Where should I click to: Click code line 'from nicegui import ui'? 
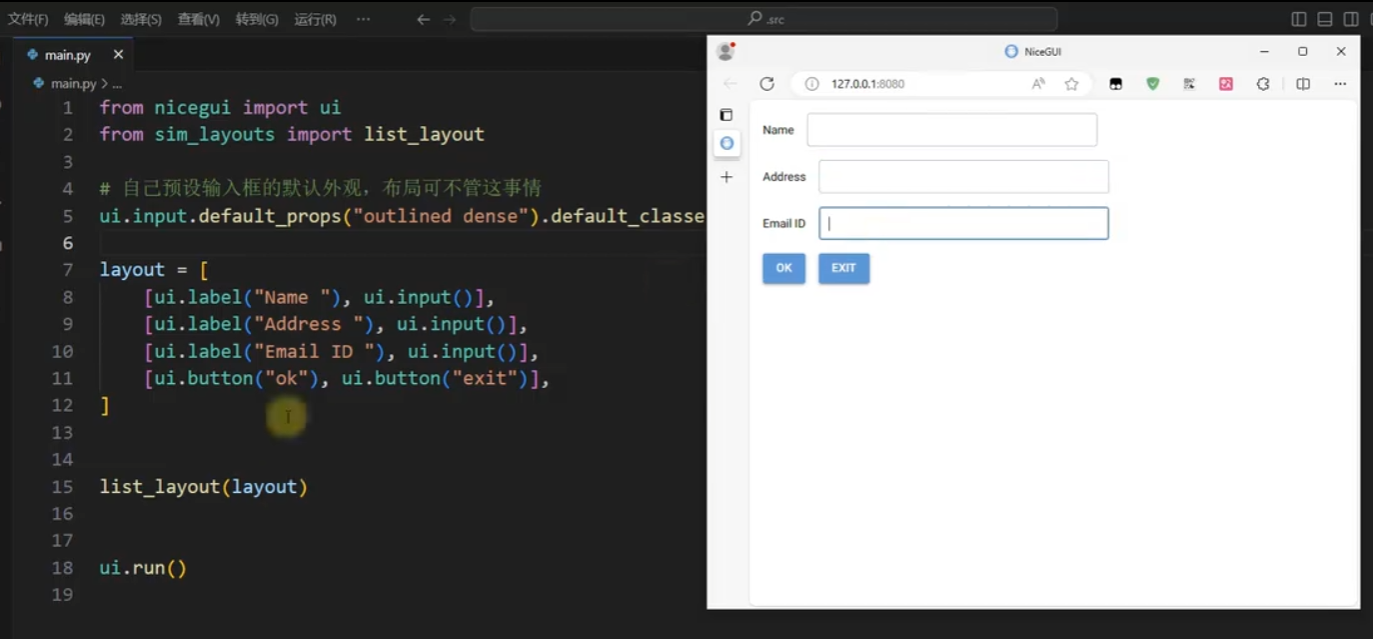(220, 107)
